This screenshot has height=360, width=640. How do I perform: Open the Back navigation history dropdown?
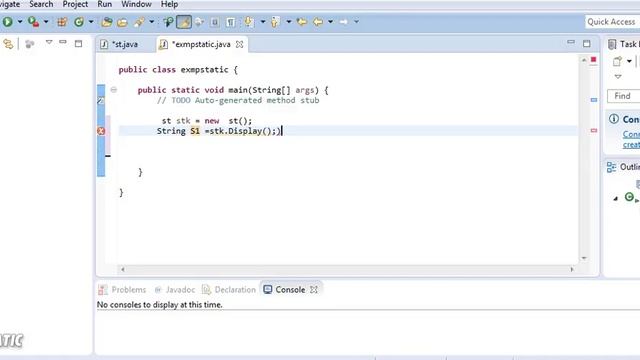click(x=330, y=22)
